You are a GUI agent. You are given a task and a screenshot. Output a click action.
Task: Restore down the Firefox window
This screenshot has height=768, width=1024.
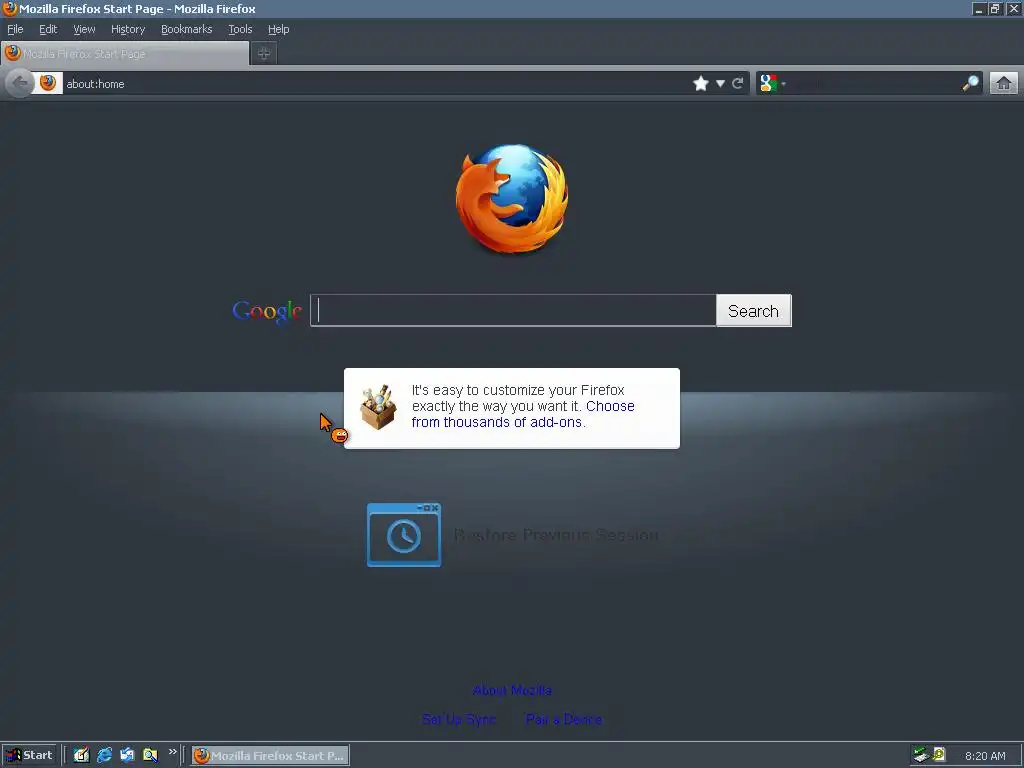[x=995, y=9]
